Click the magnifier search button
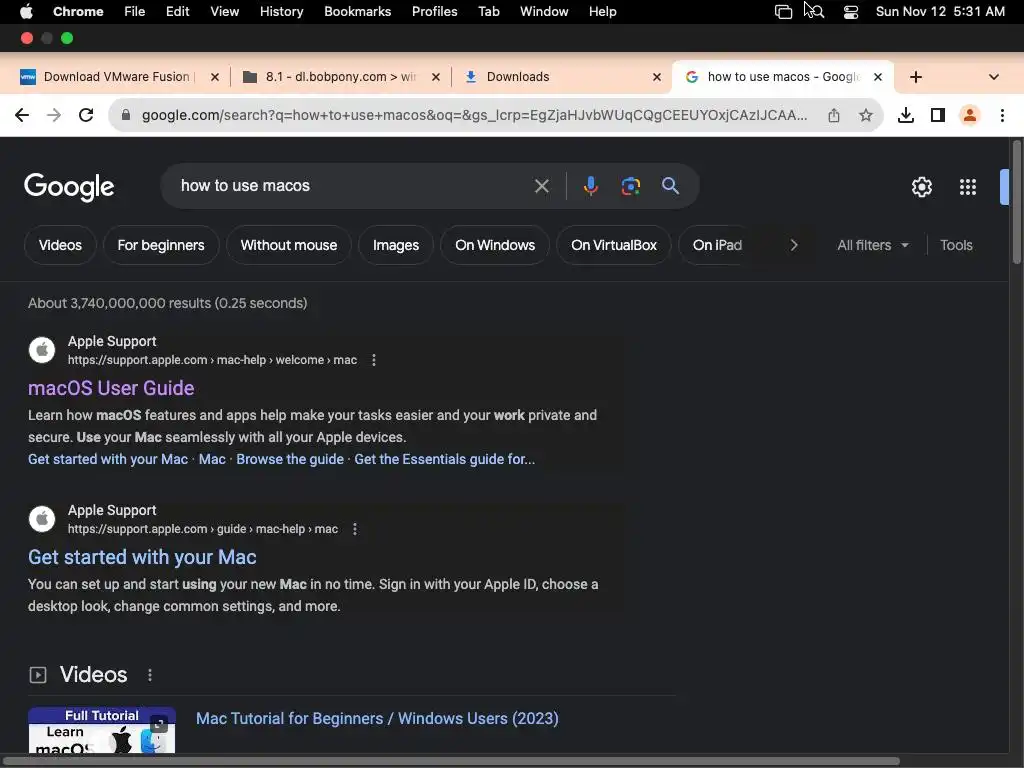This screenshot has width=1024, height=768. 670,186
